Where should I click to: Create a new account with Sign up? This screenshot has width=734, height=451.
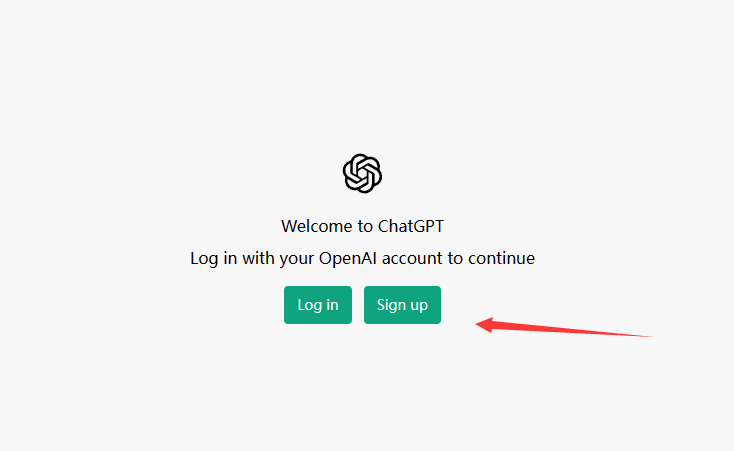pos(402,305)
